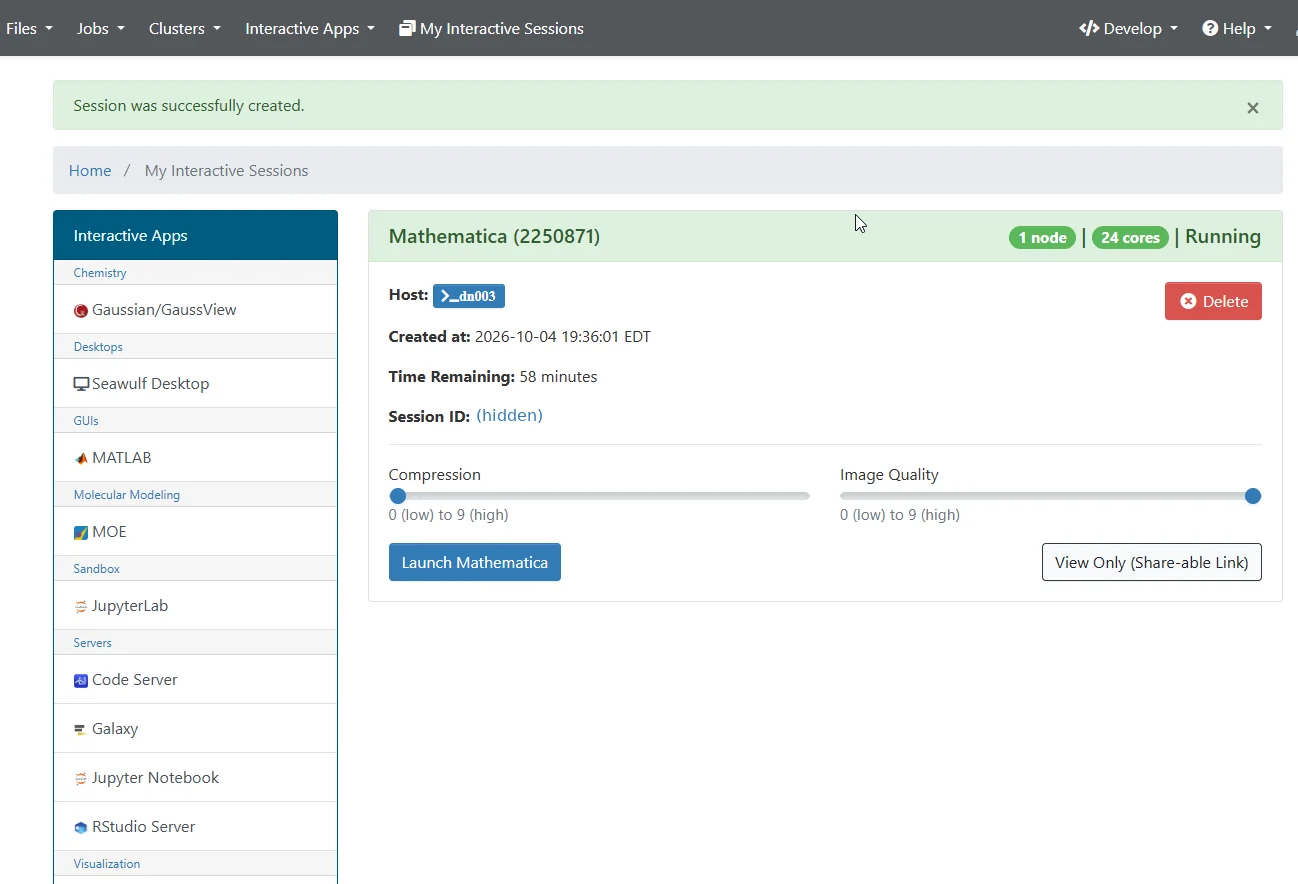Viewport: 1298px width, 884px height.
Task: Open Code Server from the sidebar
Action: 195,680
